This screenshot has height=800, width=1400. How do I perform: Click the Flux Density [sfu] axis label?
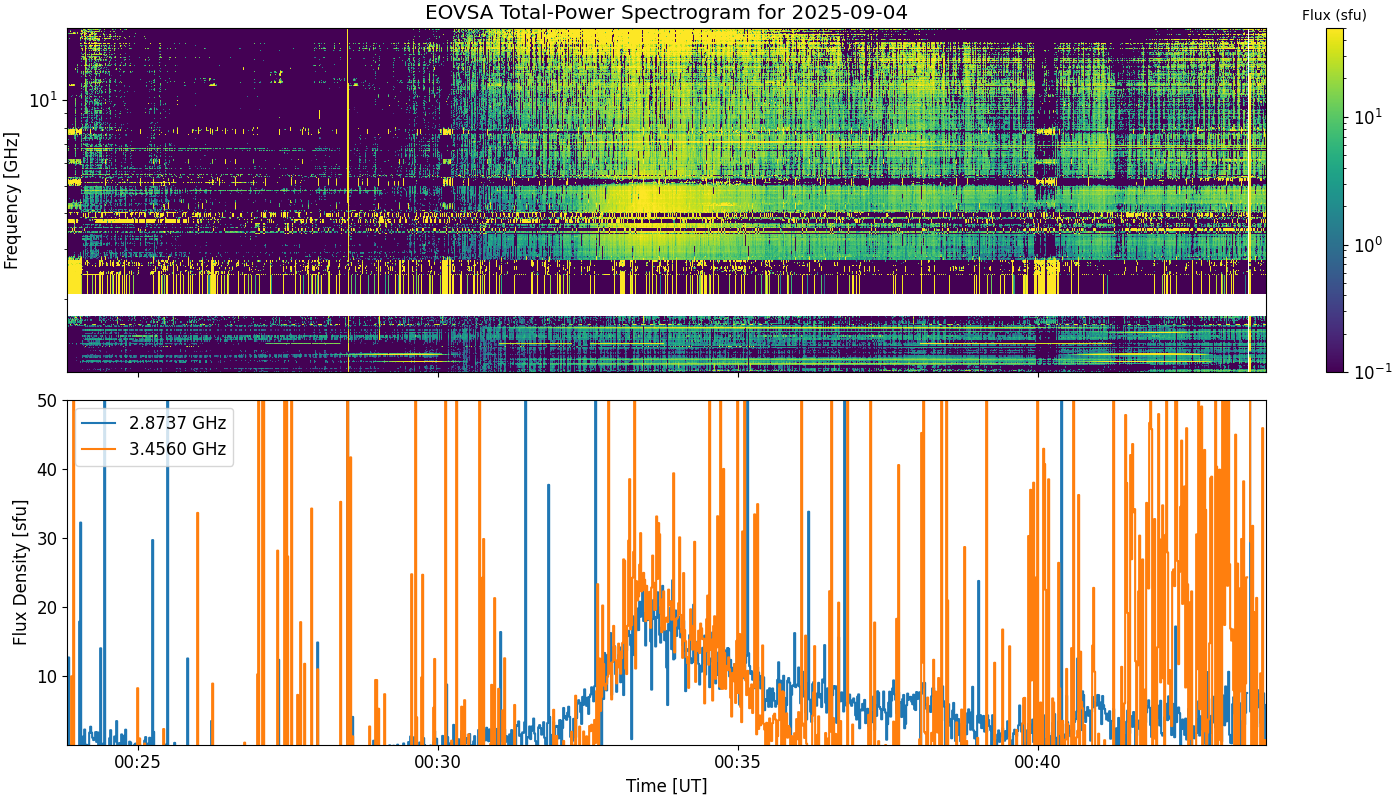(20, 572)
